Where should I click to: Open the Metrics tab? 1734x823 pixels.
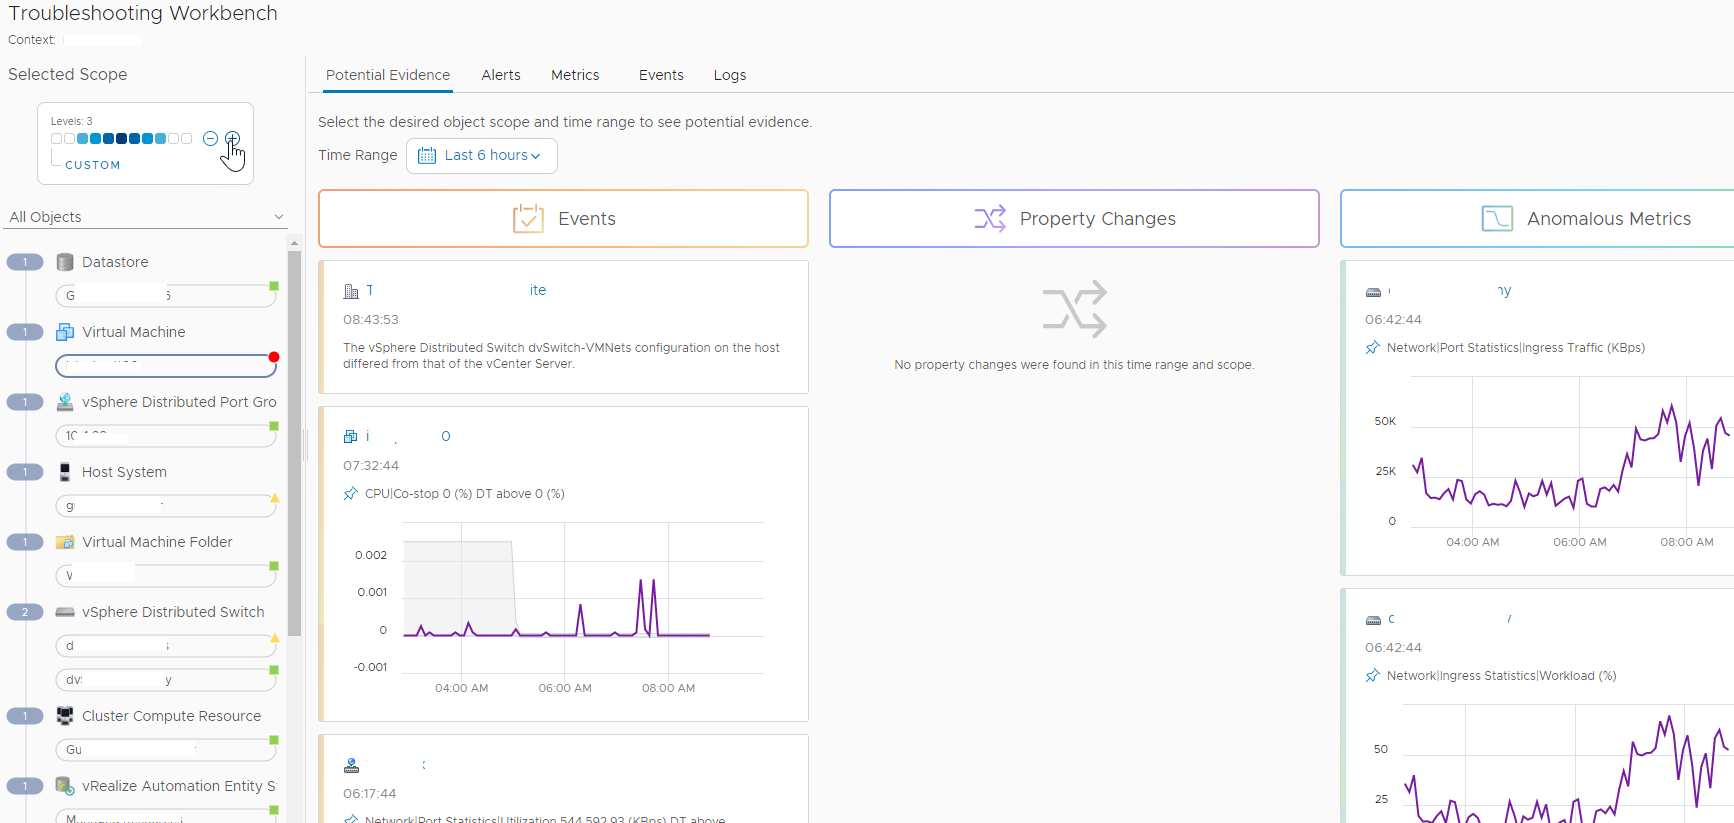tap(575, 75)
